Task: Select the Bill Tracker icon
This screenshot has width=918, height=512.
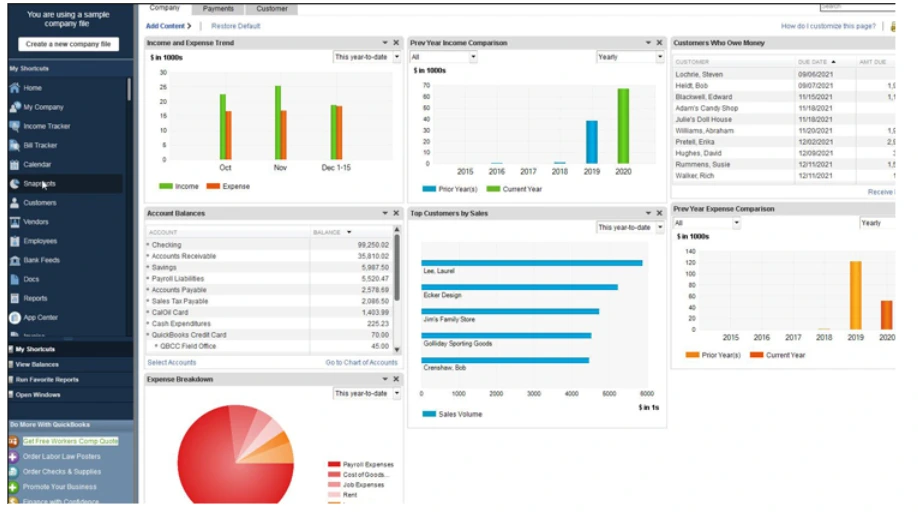Action: (15, 145)
